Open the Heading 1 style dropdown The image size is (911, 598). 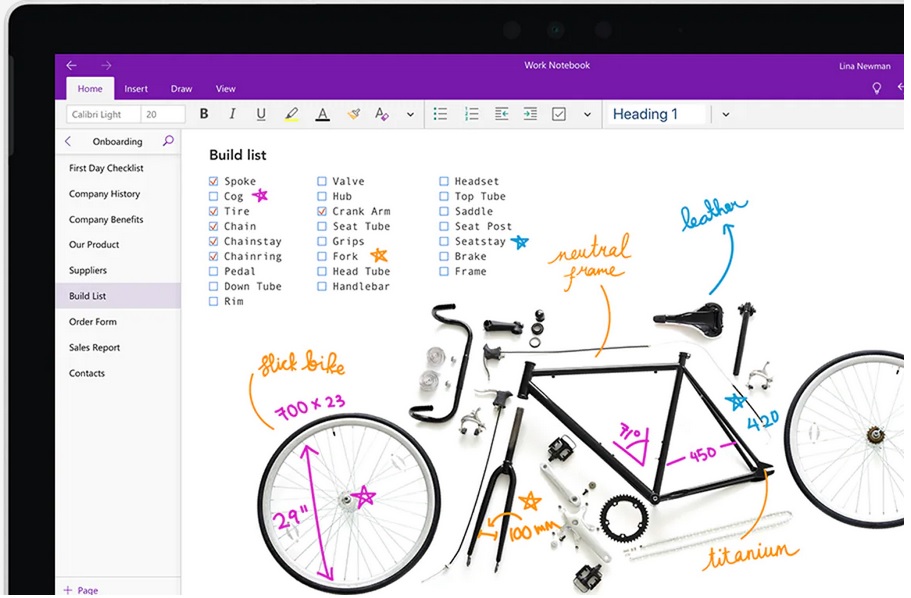point(726,114)
